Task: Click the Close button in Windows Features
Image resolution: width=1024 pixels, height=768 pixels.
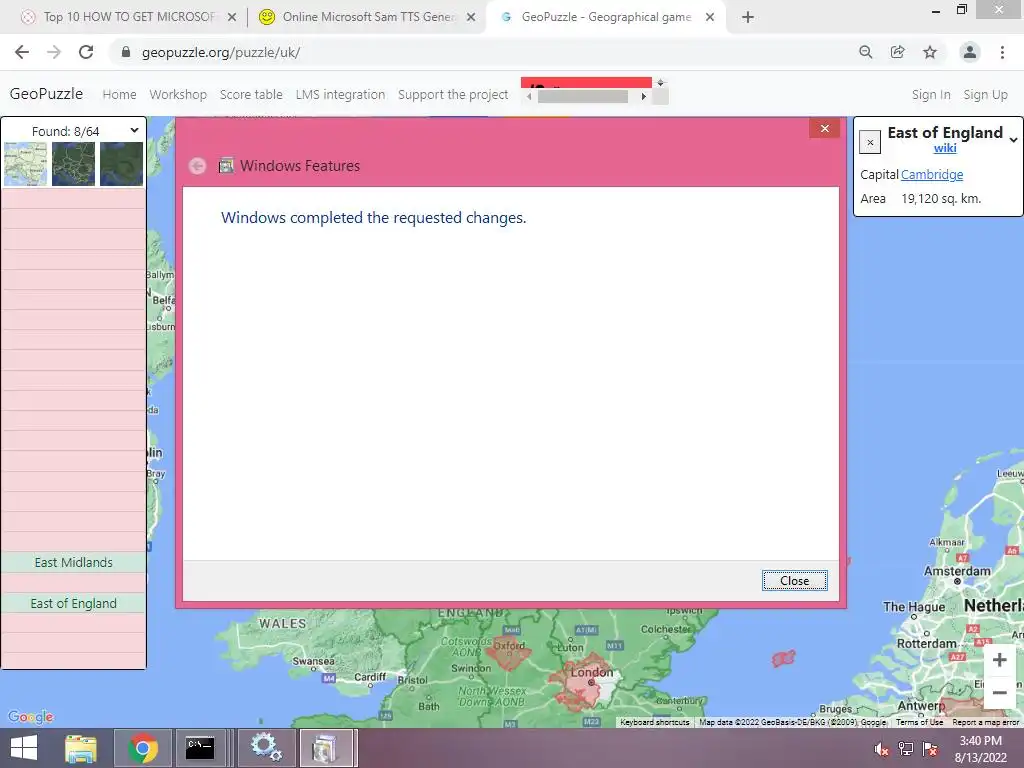Action: [794, 581]
